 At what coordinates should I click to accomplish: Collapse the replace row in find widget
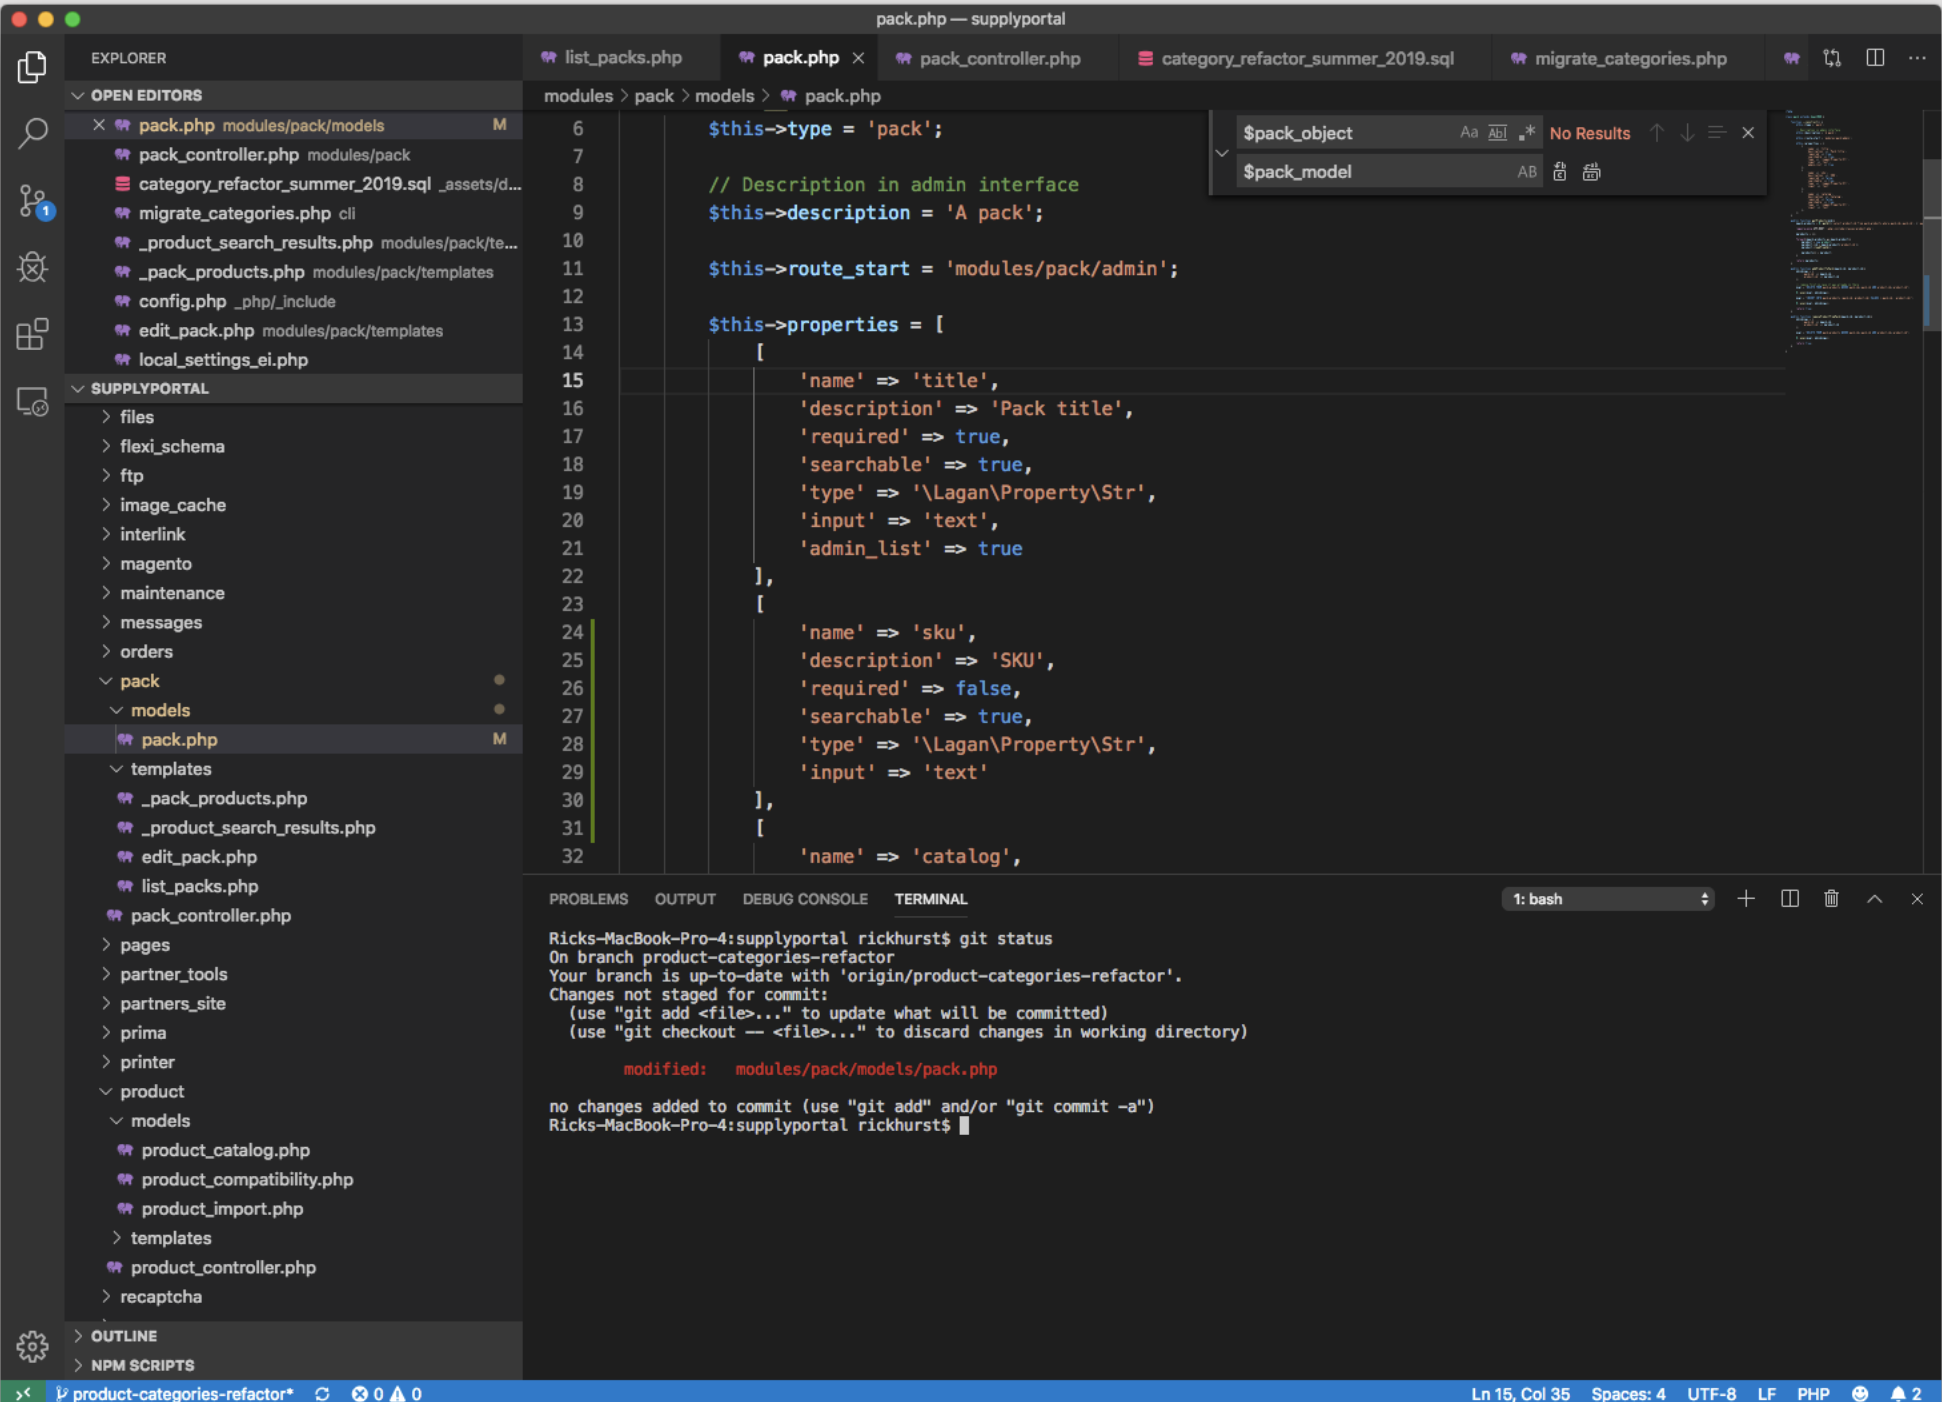click(x=1222, y=152)
